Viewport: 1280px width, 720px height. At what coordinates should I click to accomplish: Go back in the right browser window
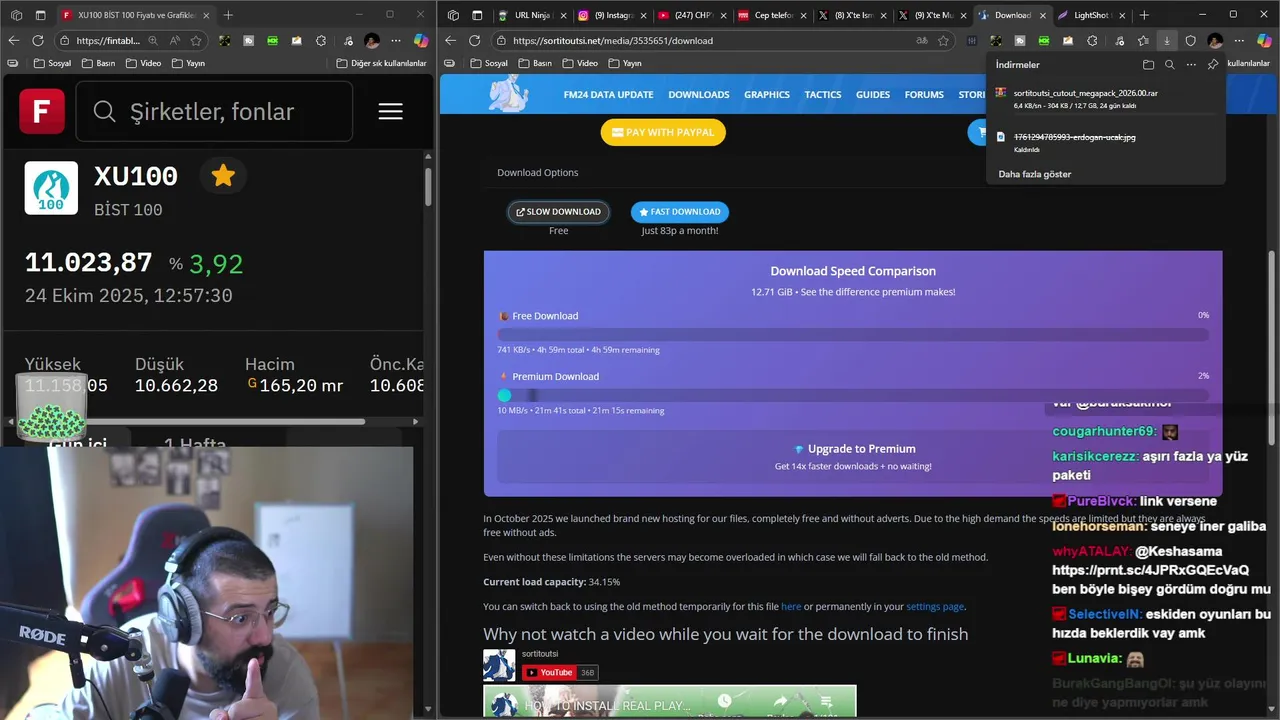(x=450, y=41)
